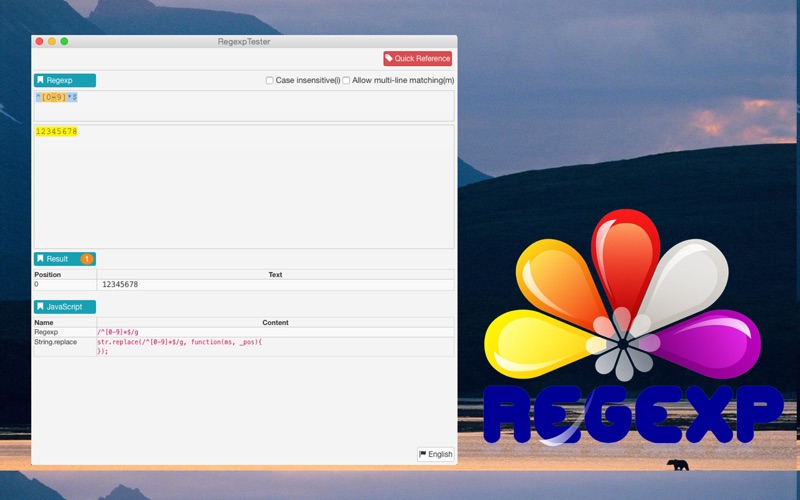
Task: Click the highlighted test text 12345678
Action: coord(56,131)
